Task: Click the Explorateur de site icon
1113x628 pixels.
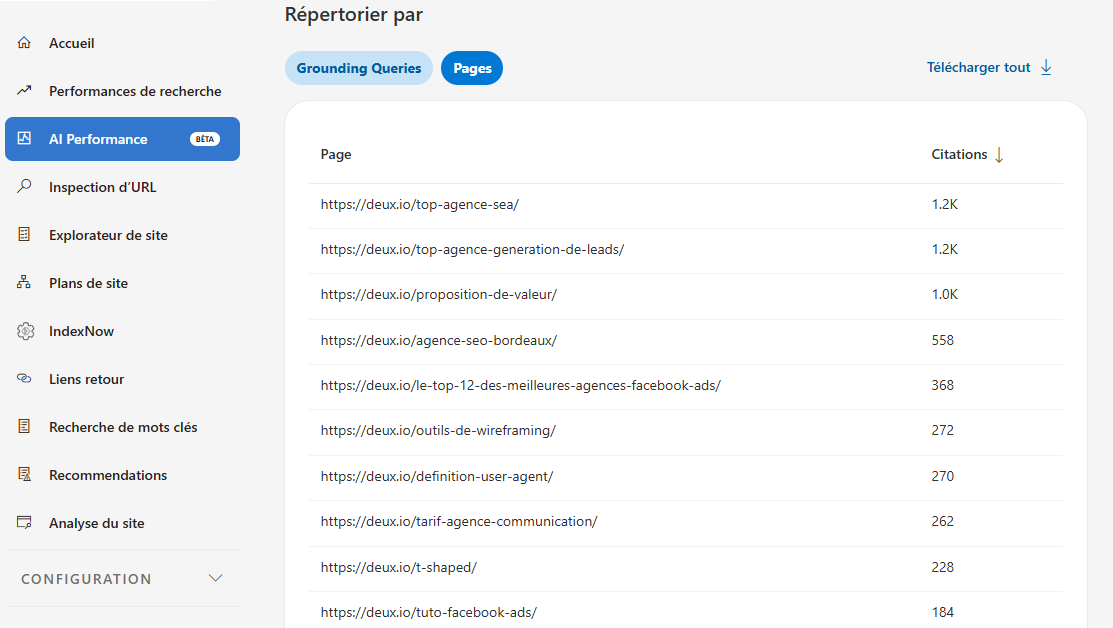Action: 25,235
